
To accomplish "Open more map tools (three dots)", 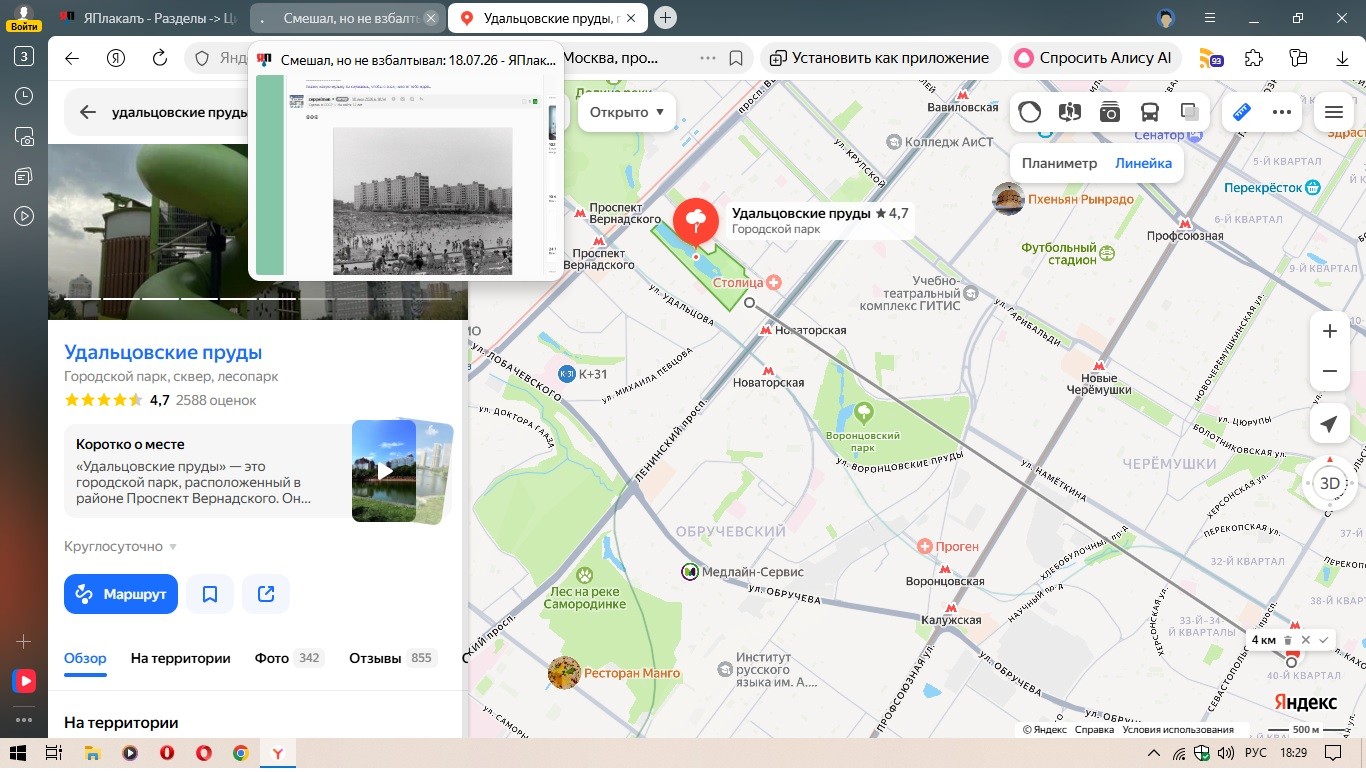I will (x=1282, y=112).
